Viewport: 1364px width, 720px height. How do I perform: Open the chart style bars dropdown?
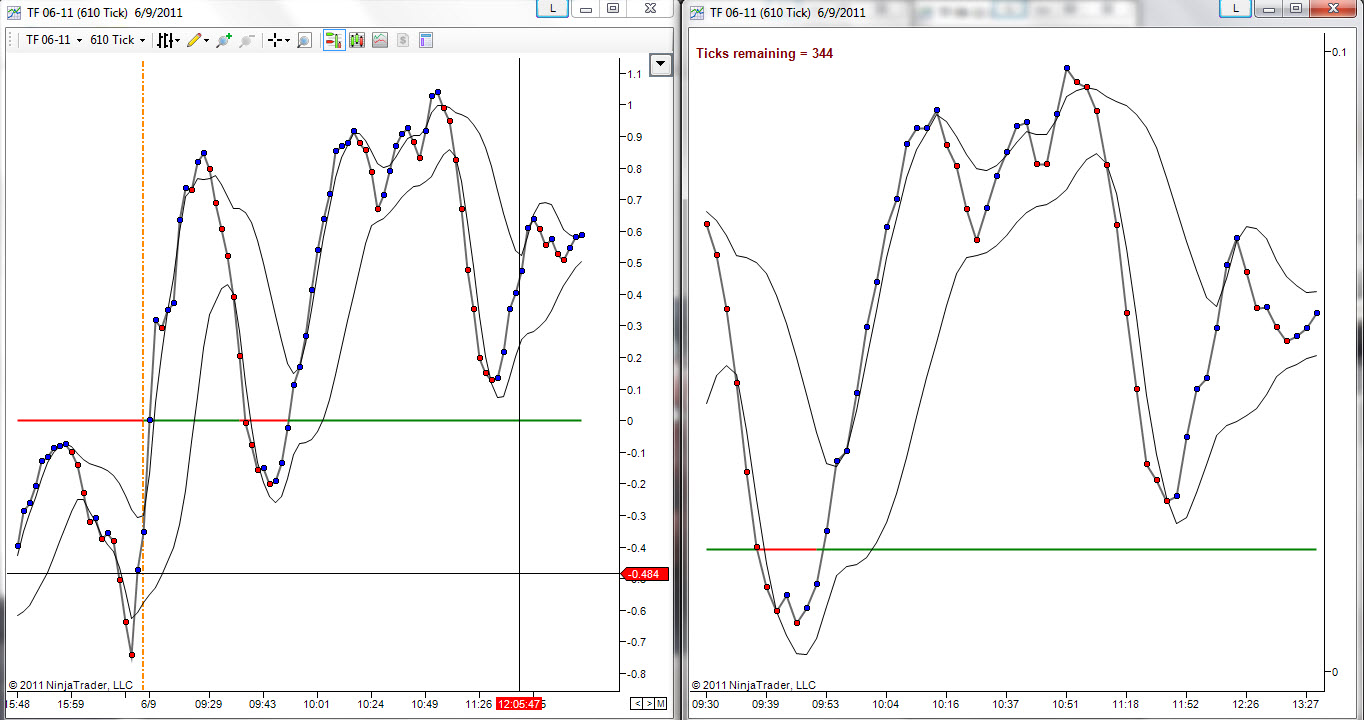tap(168, 40)
